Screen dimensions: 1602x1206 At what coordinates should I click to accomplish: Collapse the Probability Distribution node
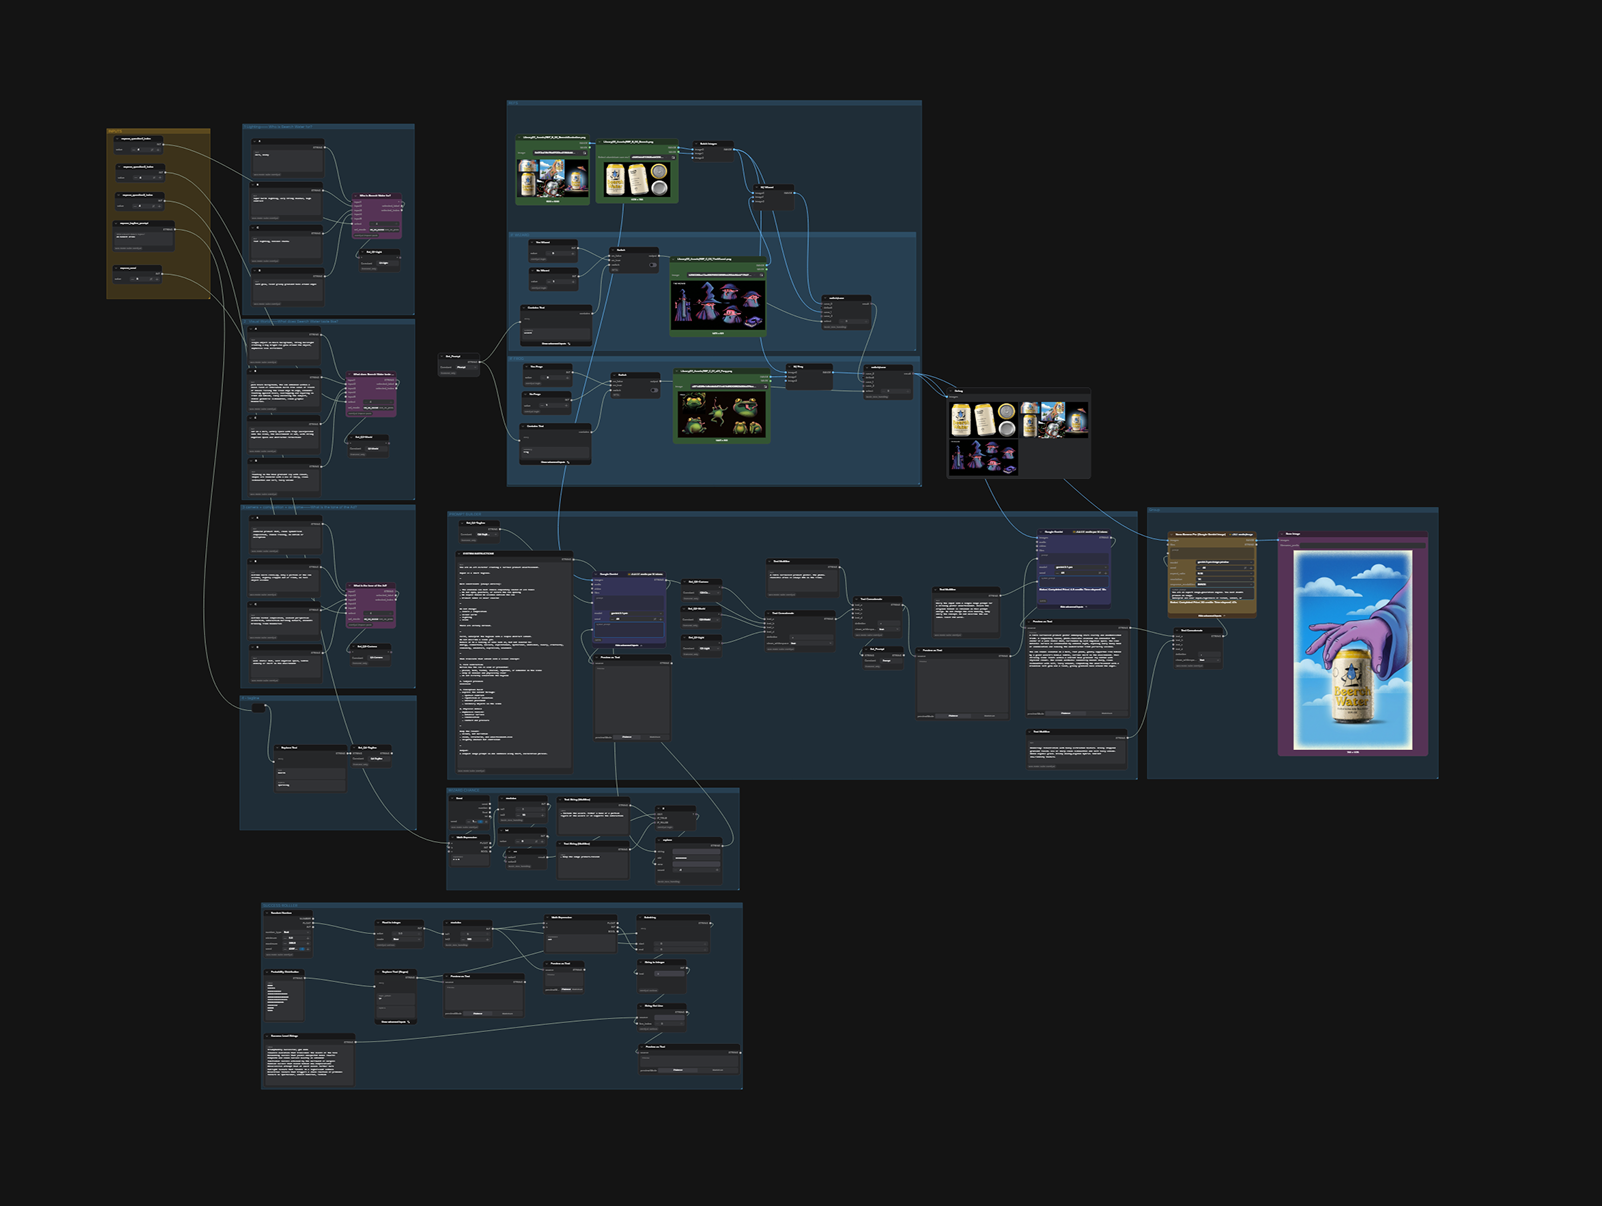(267, 972)
